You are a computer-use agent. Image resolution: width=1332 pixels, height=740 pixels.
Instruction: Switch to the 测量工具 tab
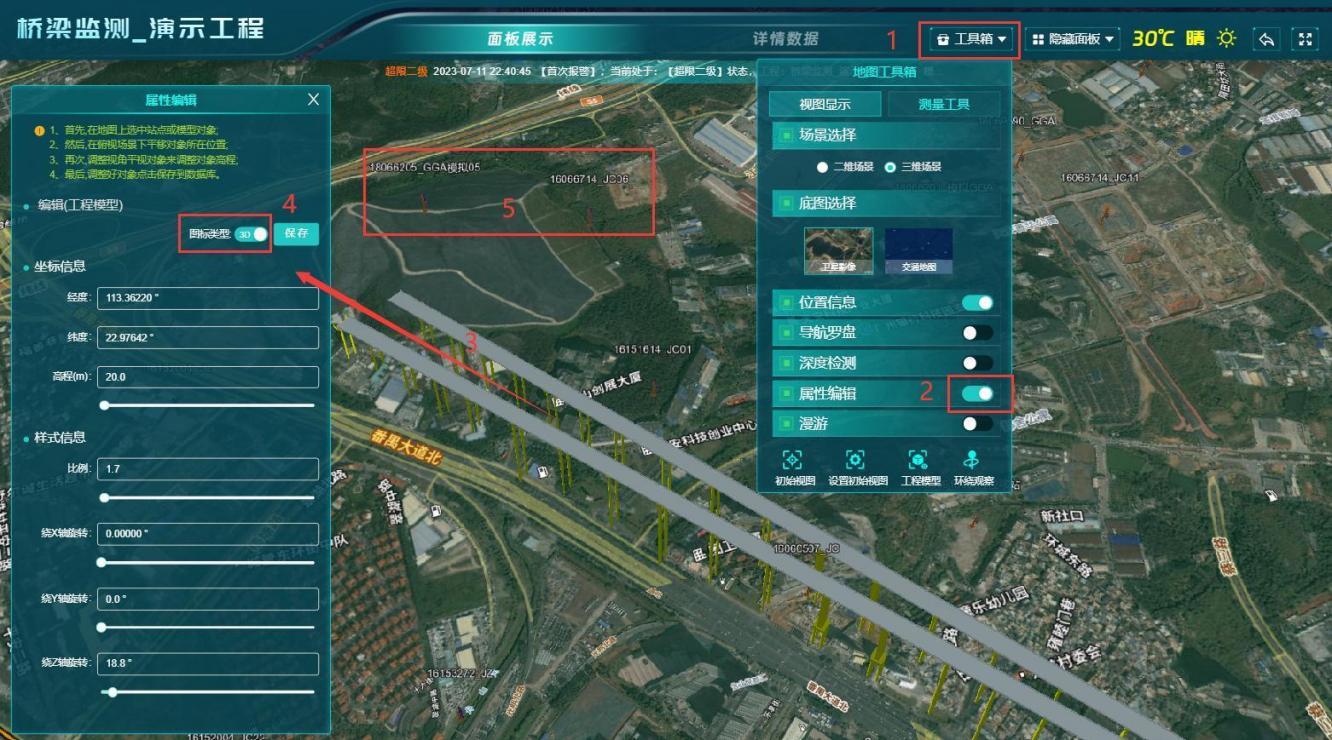[x=943, y=104]
